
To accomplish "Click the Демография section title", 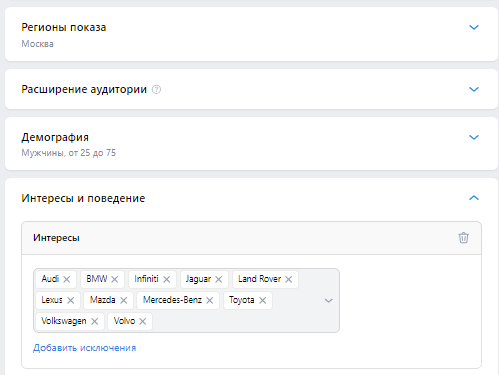I will pos(55,137).
